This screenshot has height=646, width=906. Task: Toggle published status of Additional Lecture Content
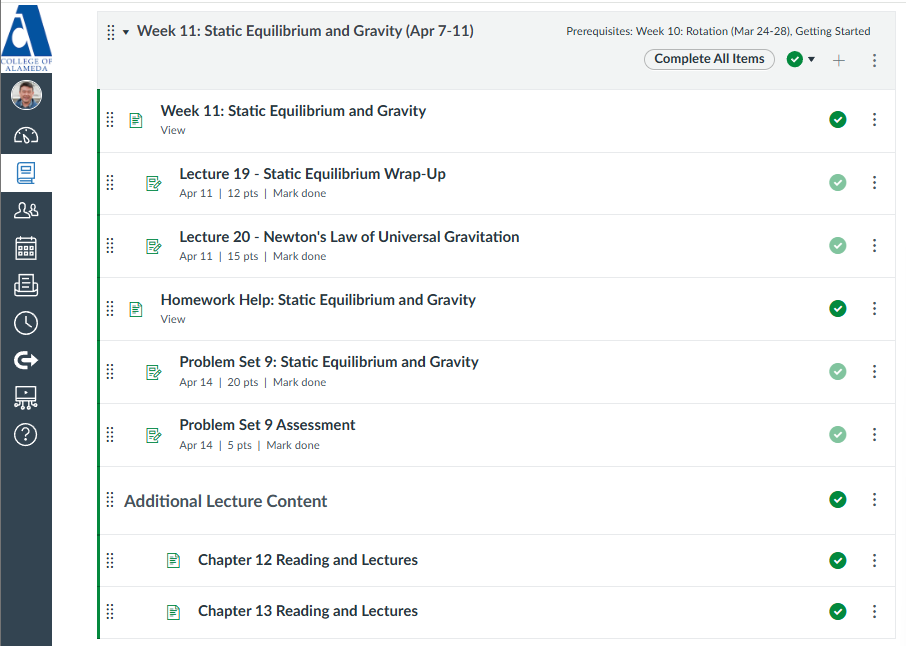tap(838, 499)
